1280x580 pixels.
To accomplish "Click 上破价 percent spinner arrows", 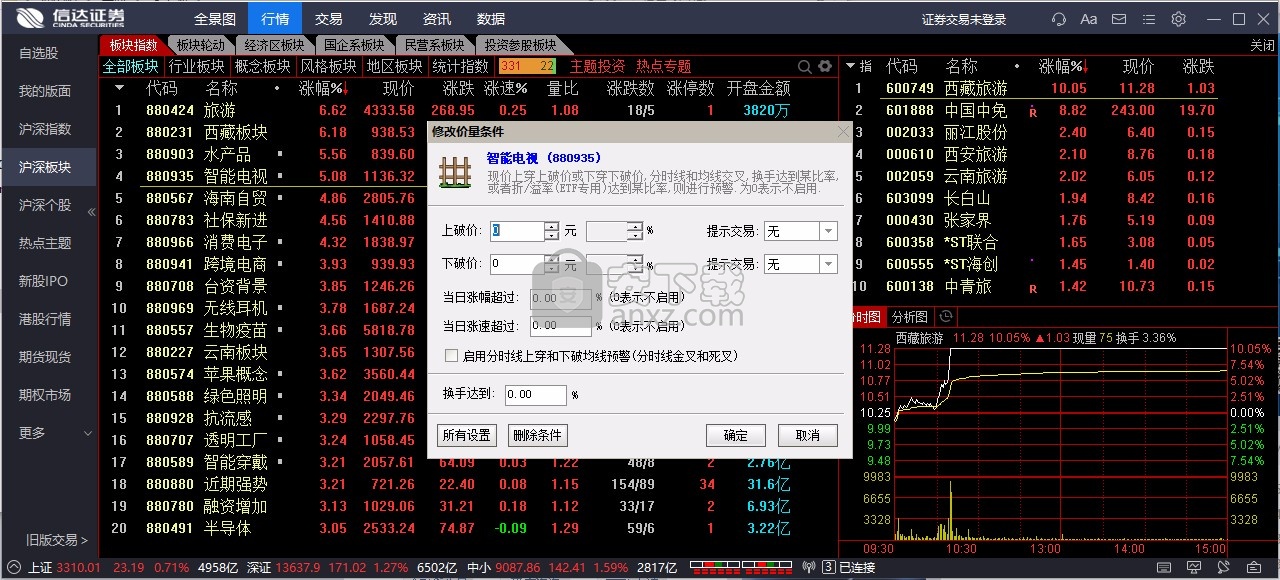I will pos(635,231).
